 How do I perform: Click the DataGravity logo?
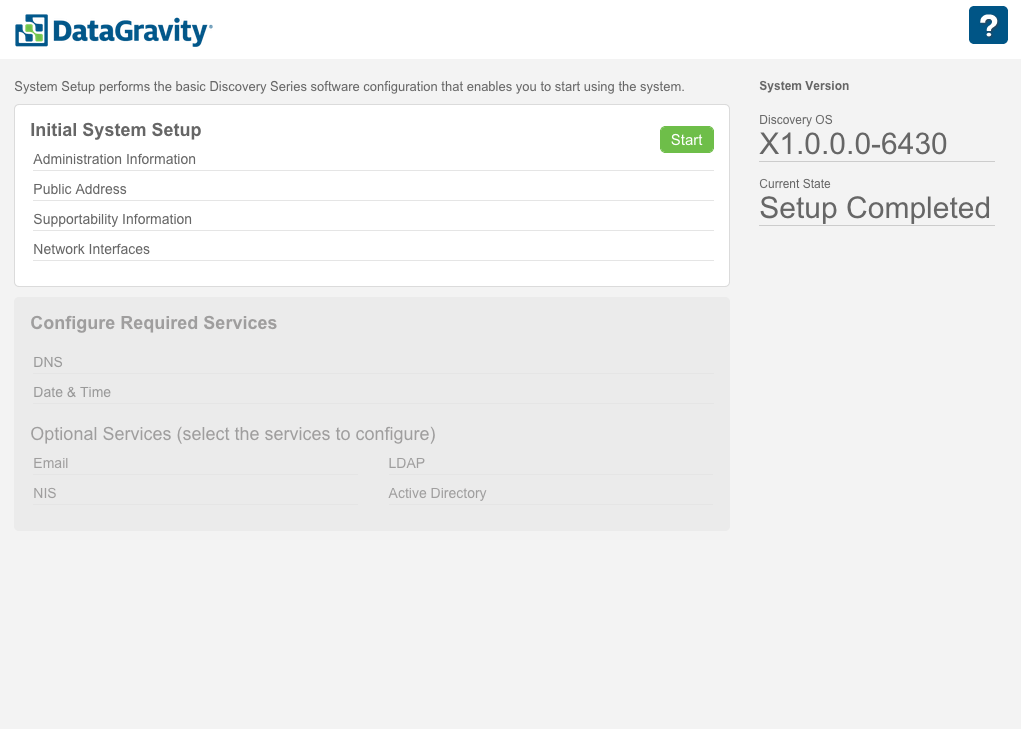click(x=113, y=30)
